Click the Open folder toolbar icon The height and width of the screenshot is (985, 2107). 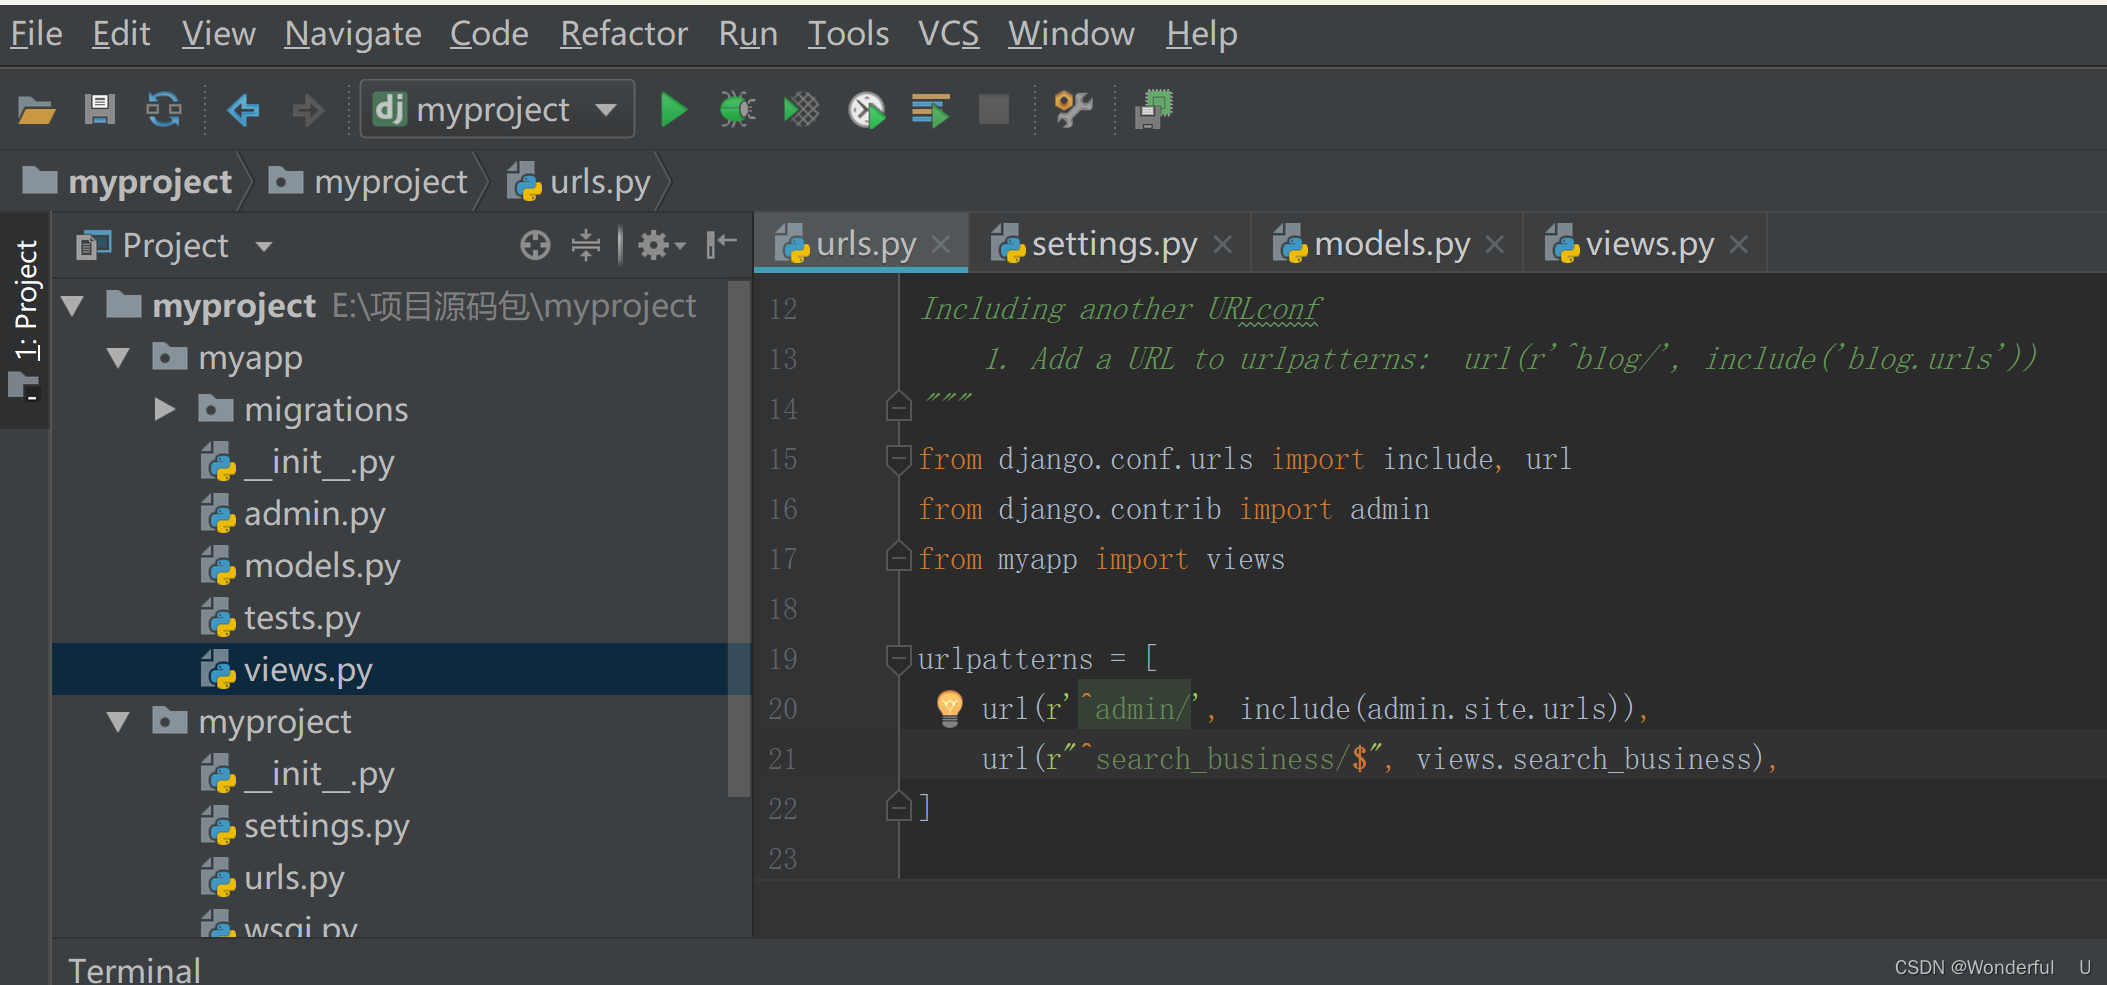point(36,109)
